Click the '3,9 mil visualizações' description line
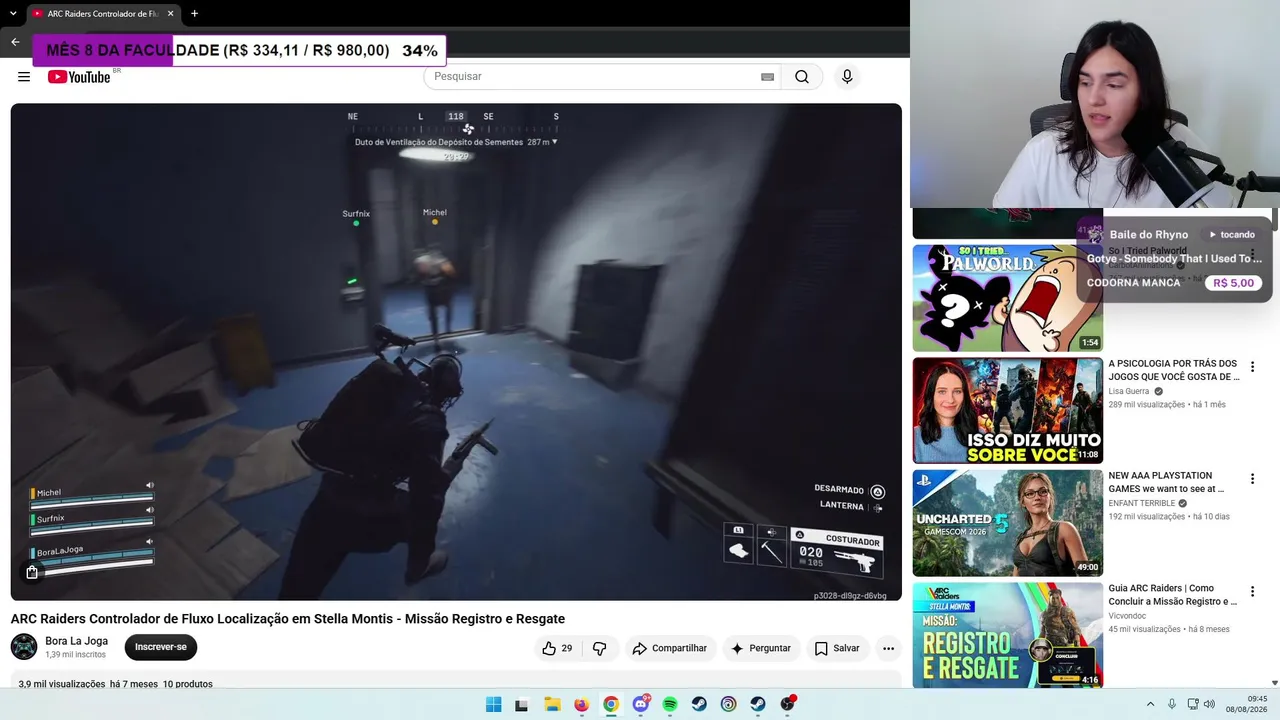The image size is (1280, 720). coord(115,684)
